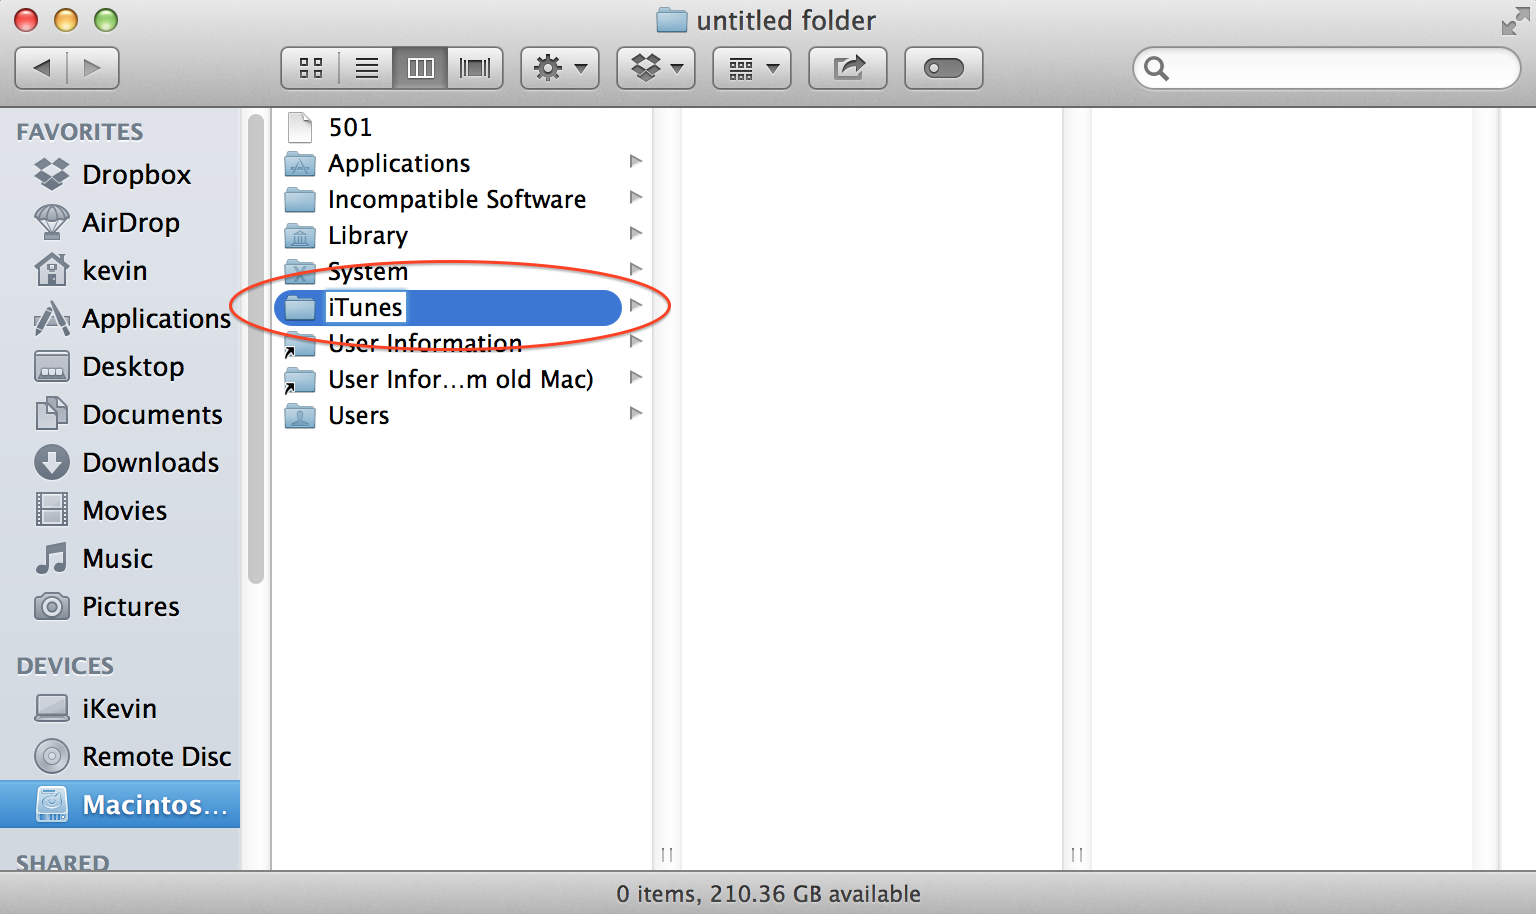
Task: Expand Incompatible Software via its arrow
Action: pyautogui.click(x=635, y=197)
